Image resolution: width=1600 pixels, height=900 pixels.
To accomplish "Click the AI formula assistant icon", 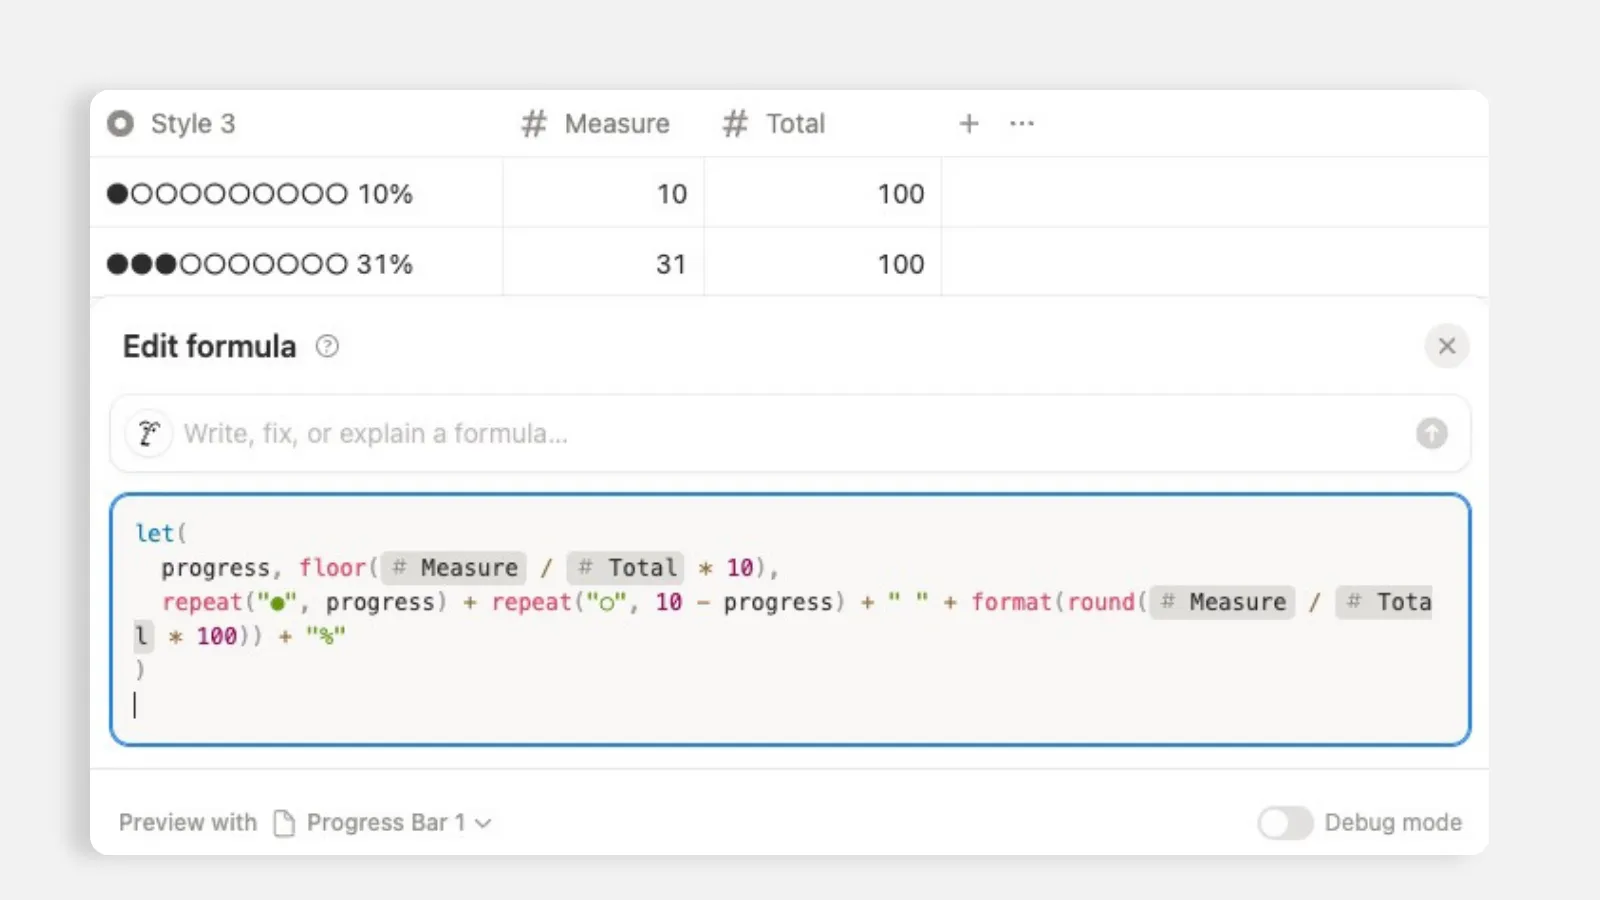I will coord(149,433).
